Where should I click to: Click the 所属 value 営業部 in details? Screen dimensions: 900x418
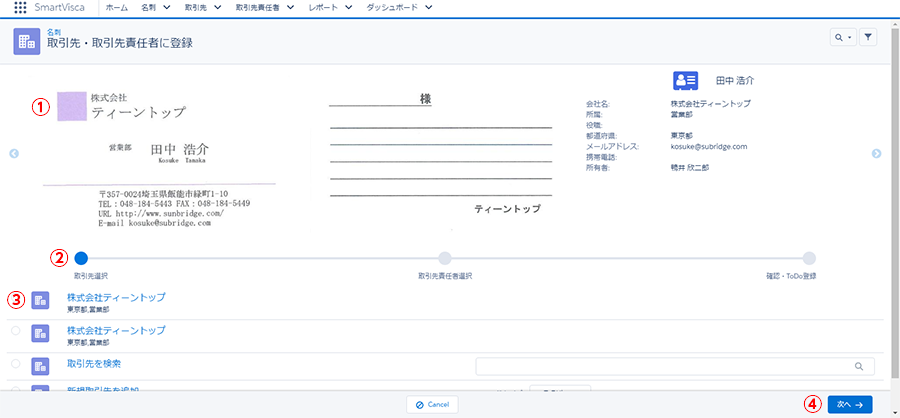[681, 114]
